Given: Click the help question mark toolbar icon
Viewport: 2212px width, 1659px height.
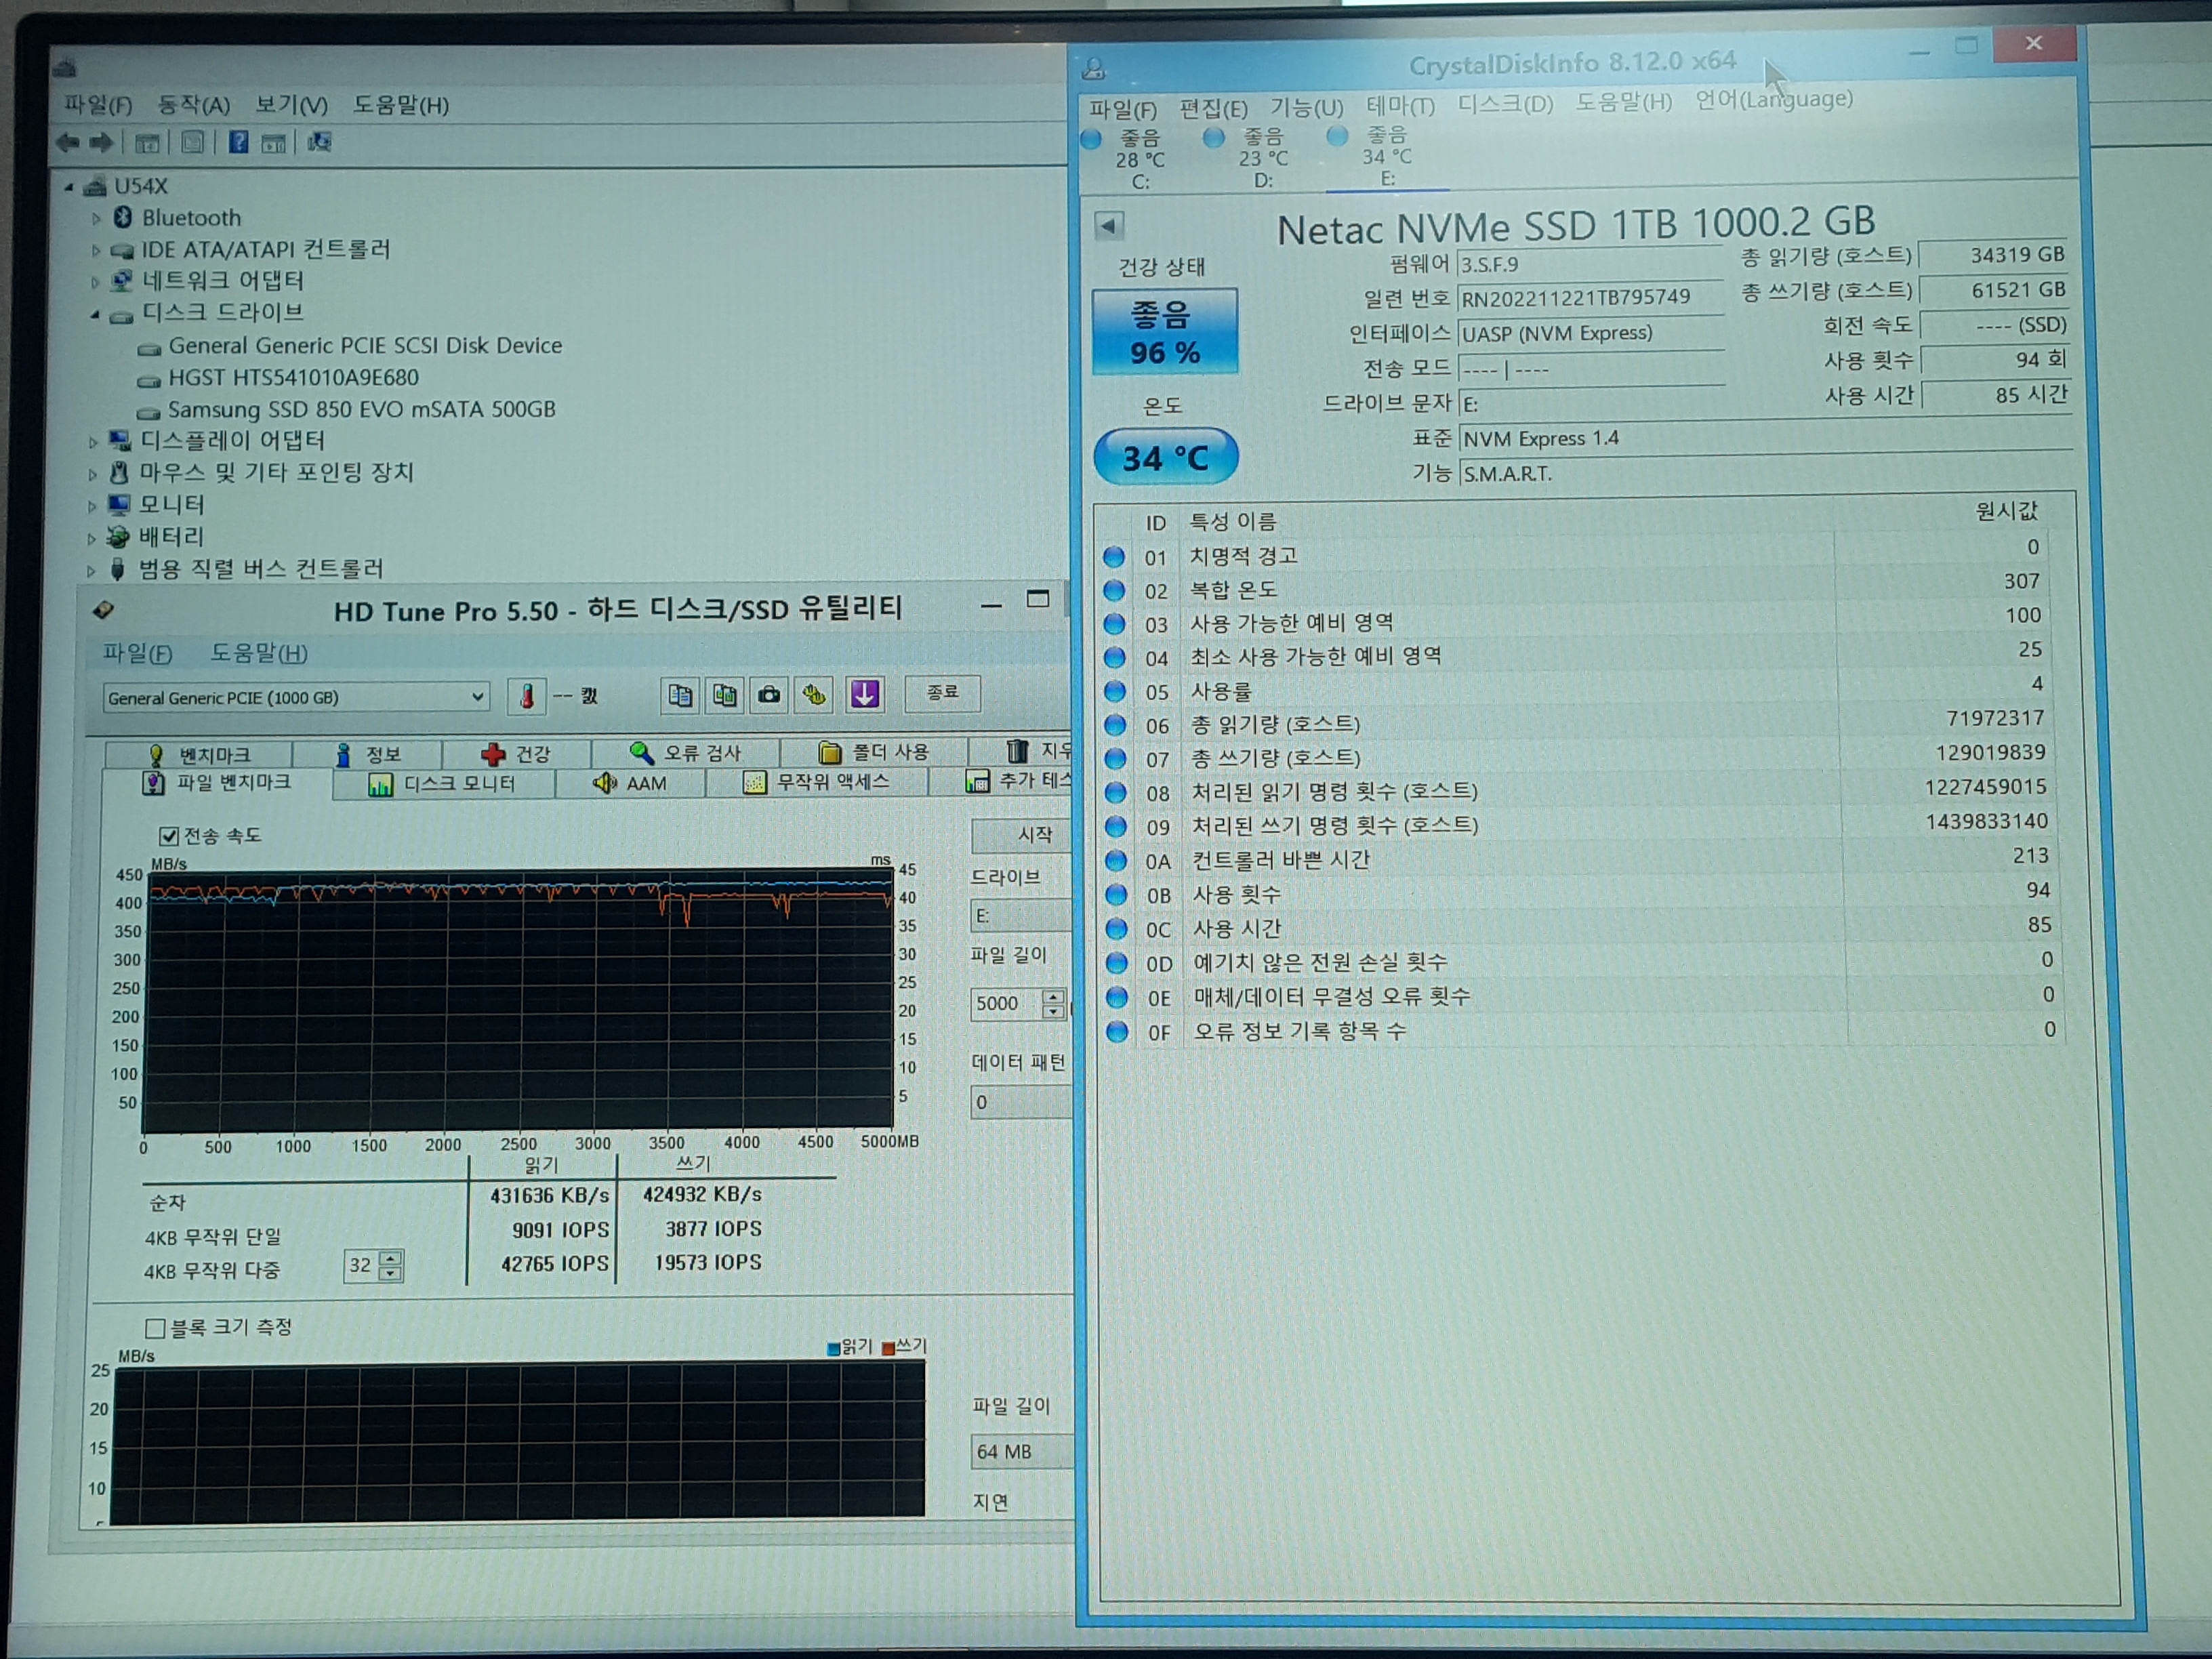Looking at the screenshot, I should 238,142.
